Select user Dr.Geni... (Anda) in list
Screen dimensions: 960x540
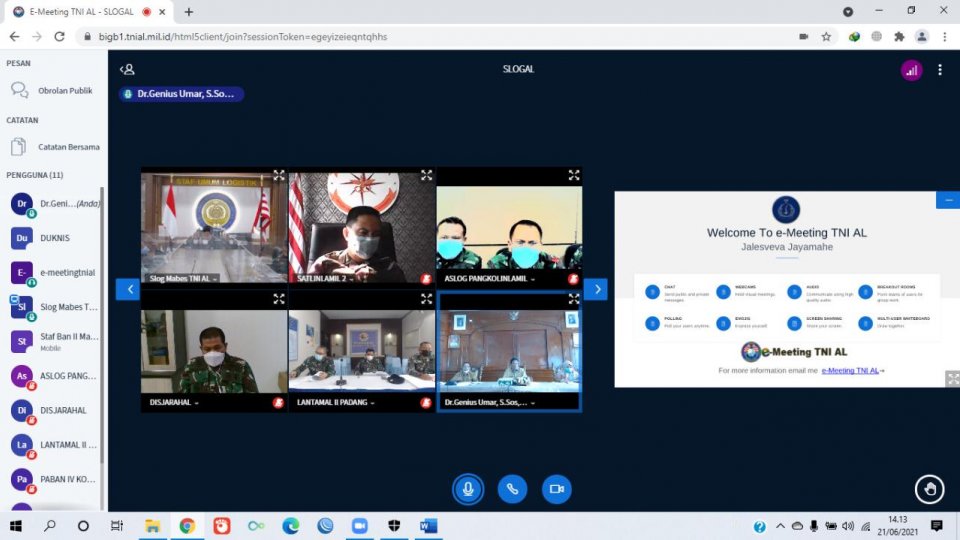[x=53, y=204]
